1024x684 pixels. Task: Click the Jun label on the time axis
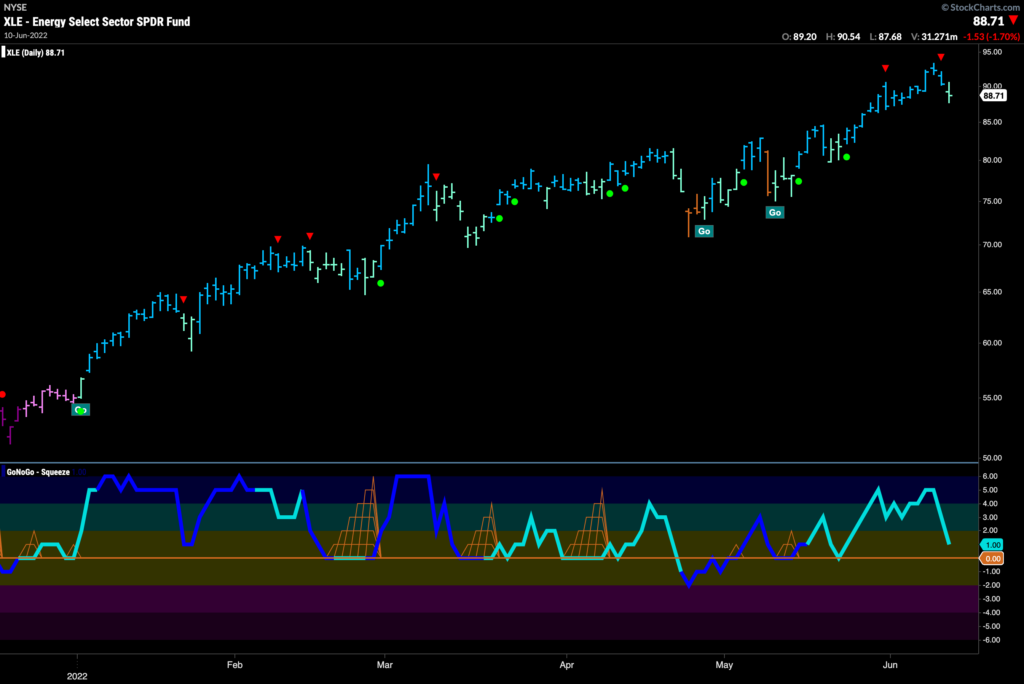click(889, 665)
